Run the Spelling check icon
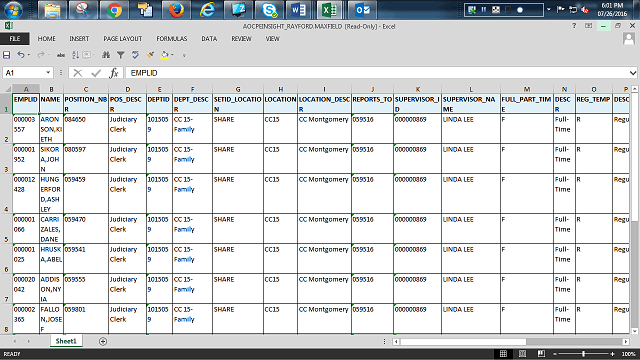 coord(135,55)
